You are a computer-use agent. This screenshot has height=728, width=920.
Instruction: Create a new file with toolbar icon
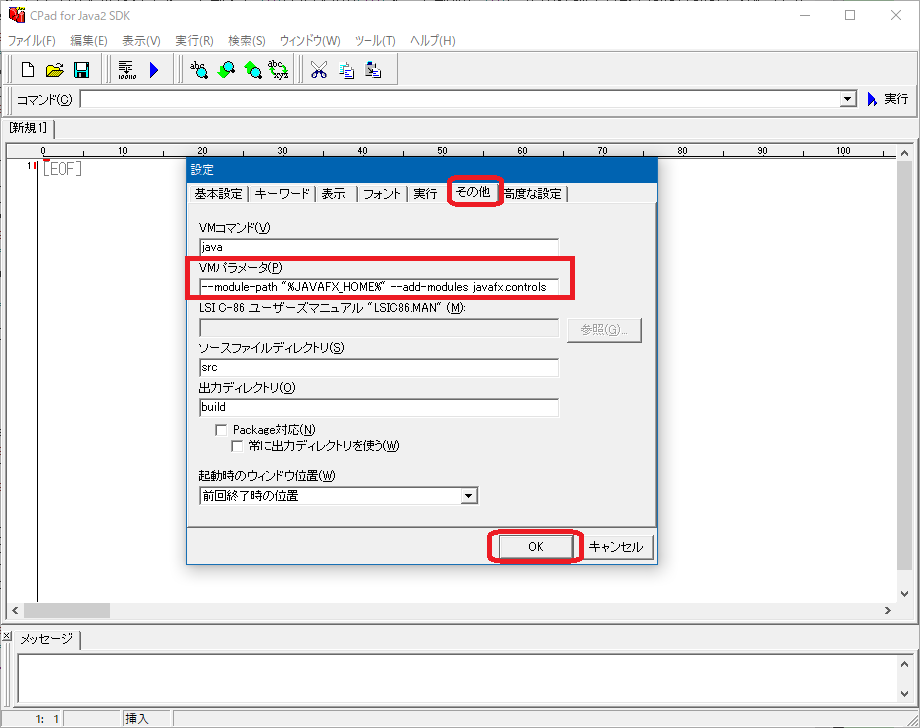pos(28,70)
